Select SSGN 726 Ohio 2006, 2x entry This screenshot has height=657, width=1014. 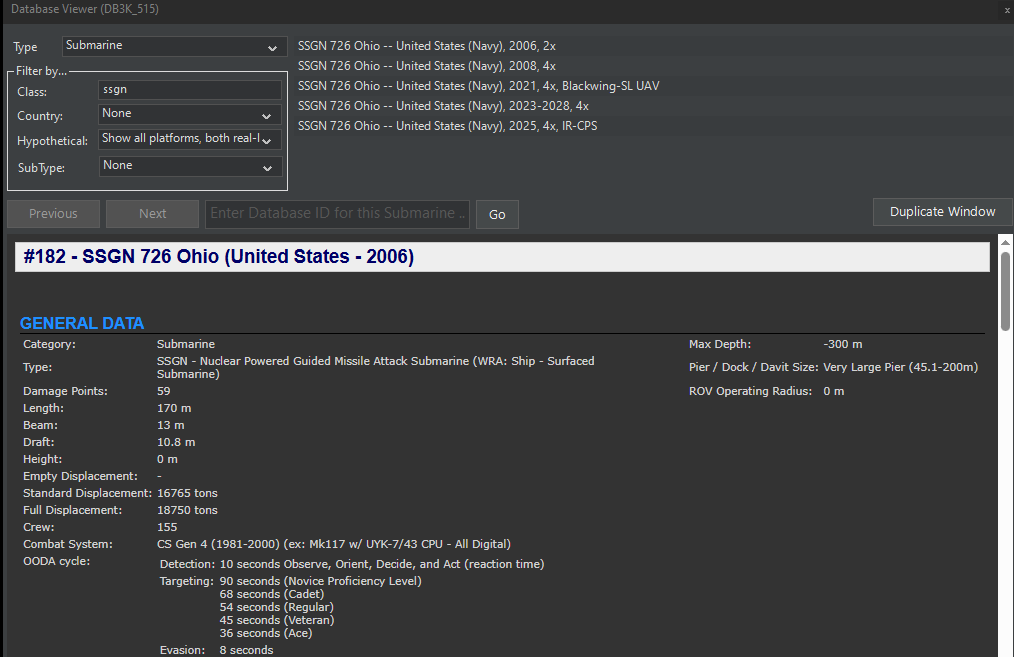click(427, 46)
